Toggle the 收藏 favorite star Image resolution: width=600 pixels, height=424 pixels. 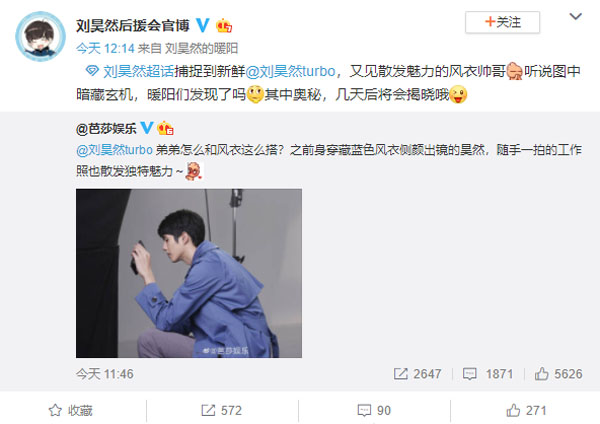tap(71, 411)
